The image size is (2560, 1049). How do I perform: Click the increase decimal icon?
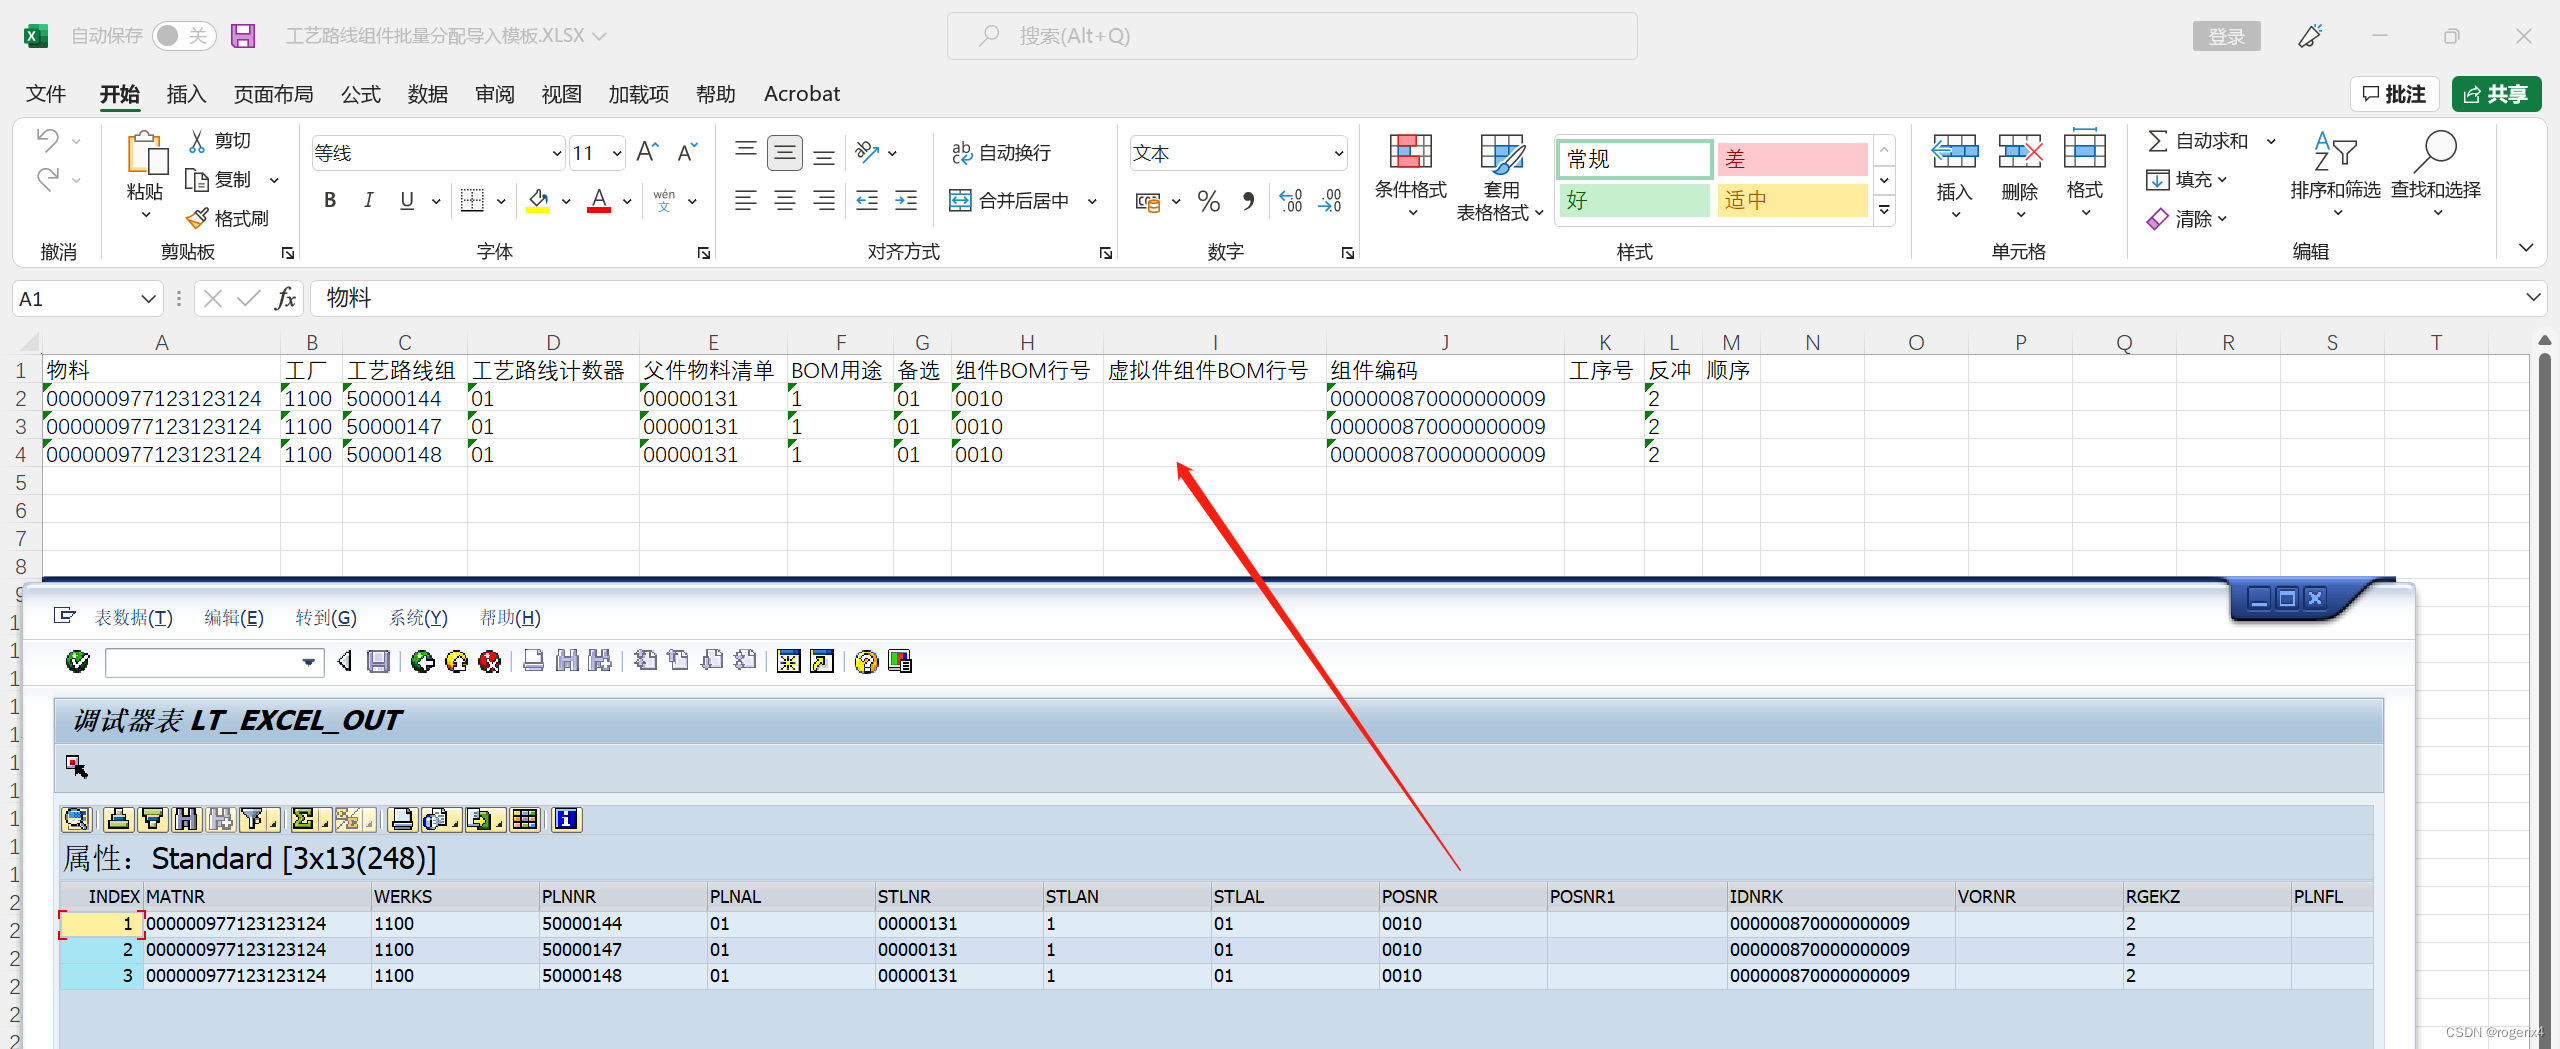pyautogui.click(x=1290, y=201)
